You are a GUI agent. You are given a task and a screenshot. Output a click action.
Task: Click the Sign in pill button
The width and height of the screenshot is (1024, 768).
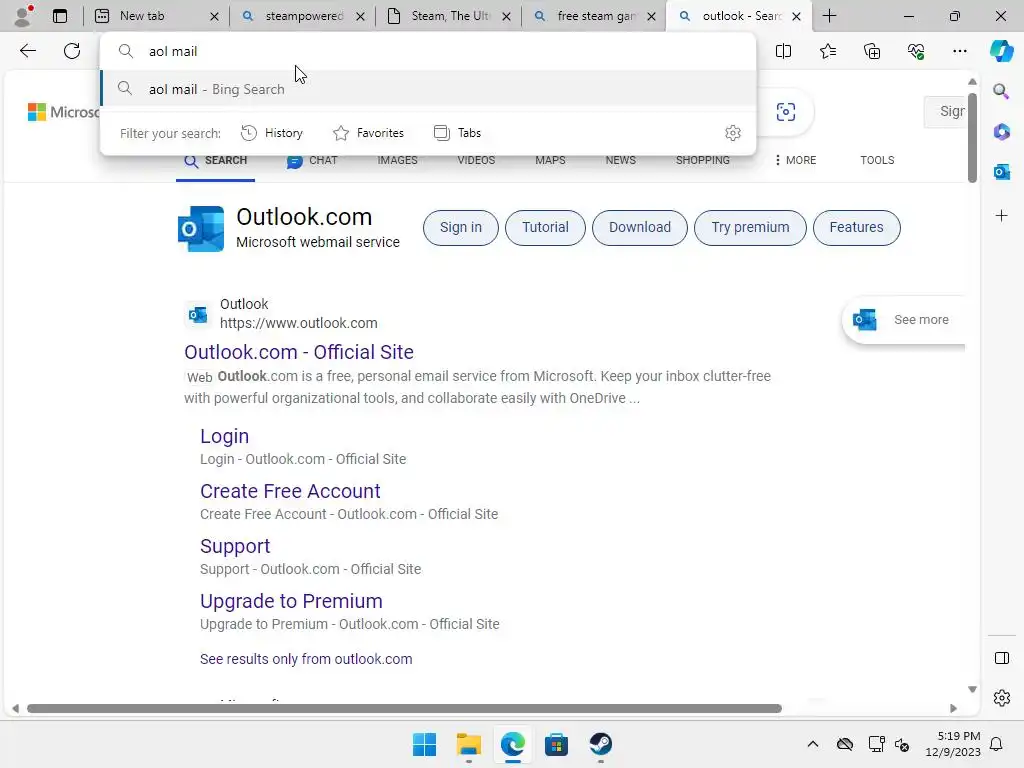point(460,227)
